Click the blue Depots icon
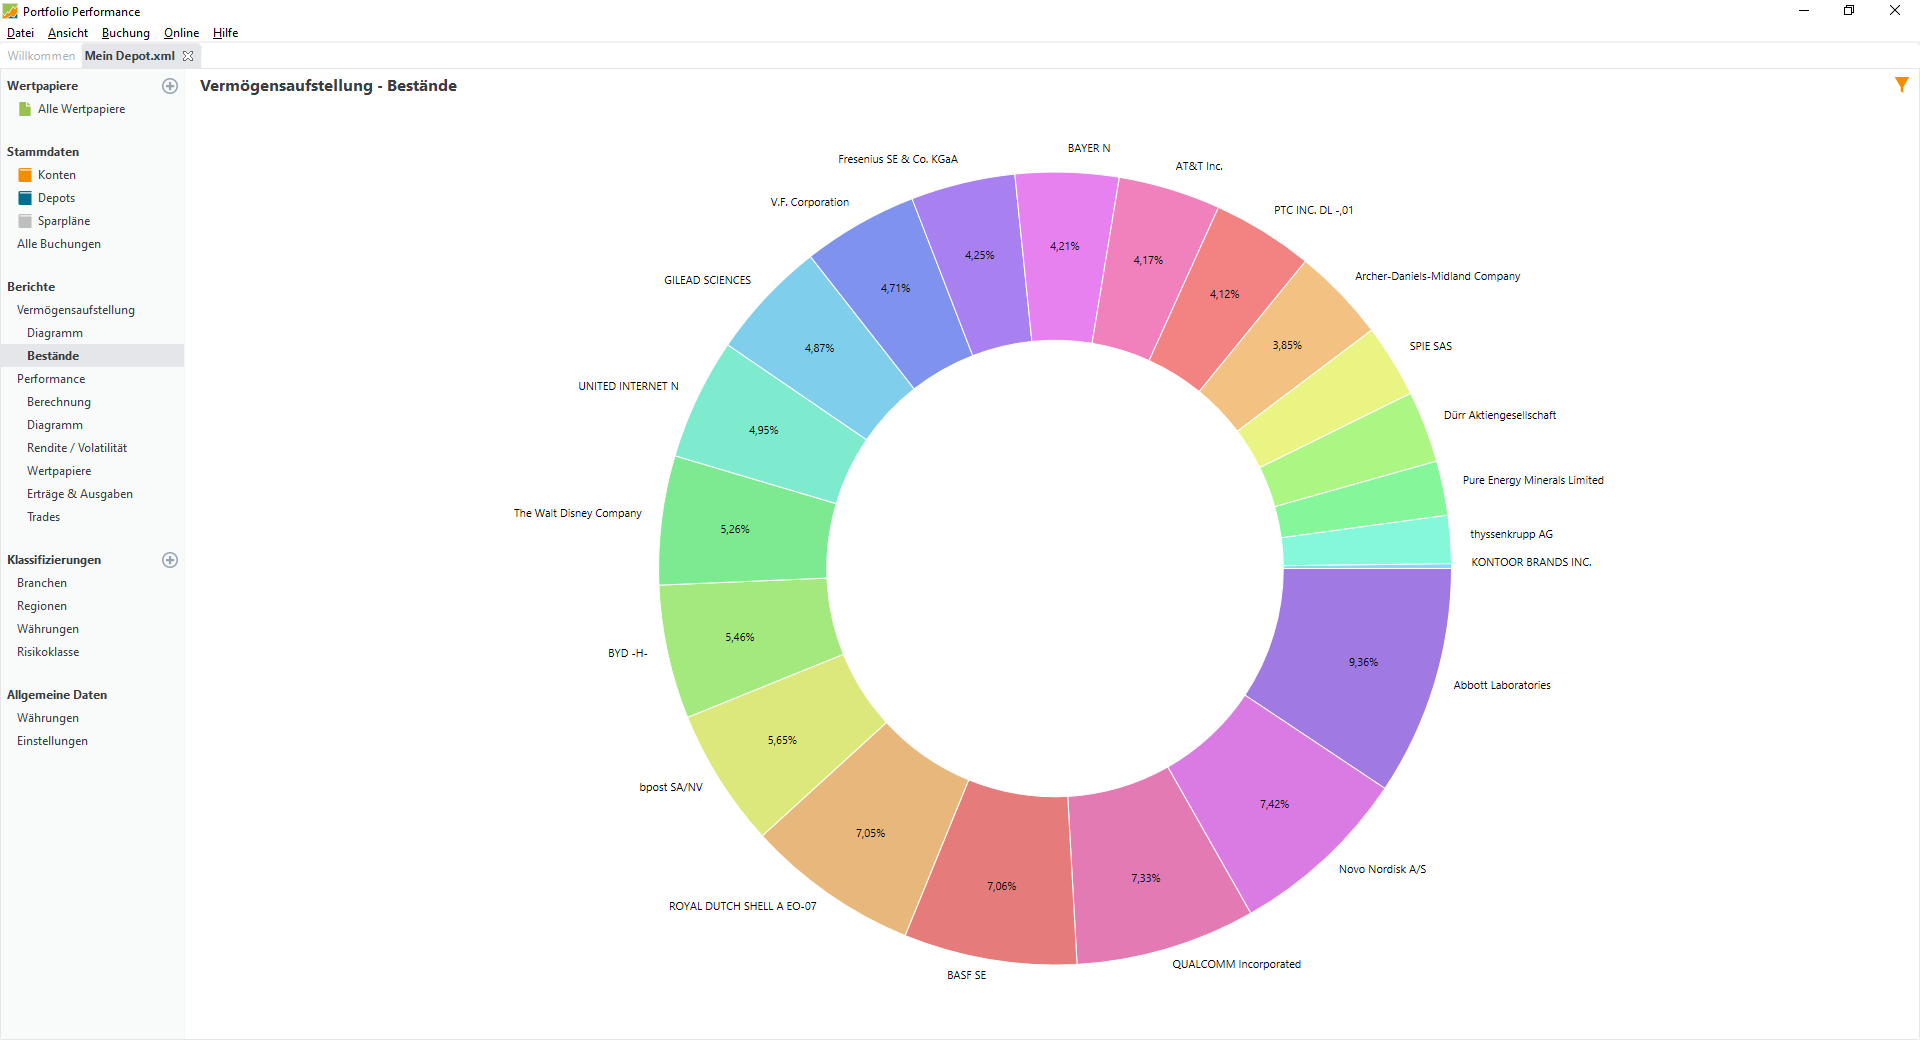The width and height of the screenshot is (1920, 1040). coord(25,198)
